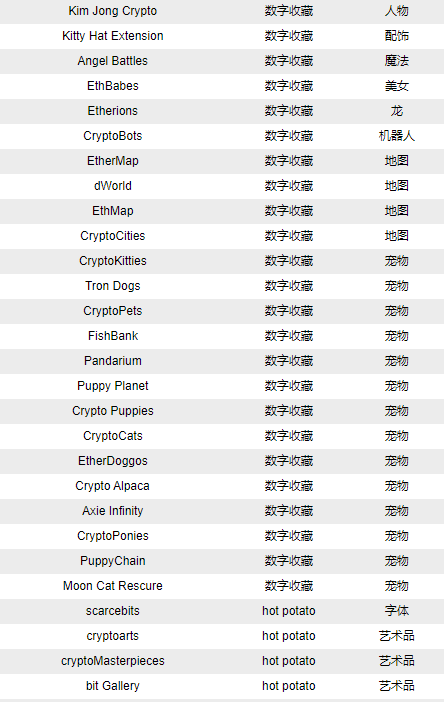445x702 pixels.
Task: Select the EtherMap entry
Action: point(112,161)
